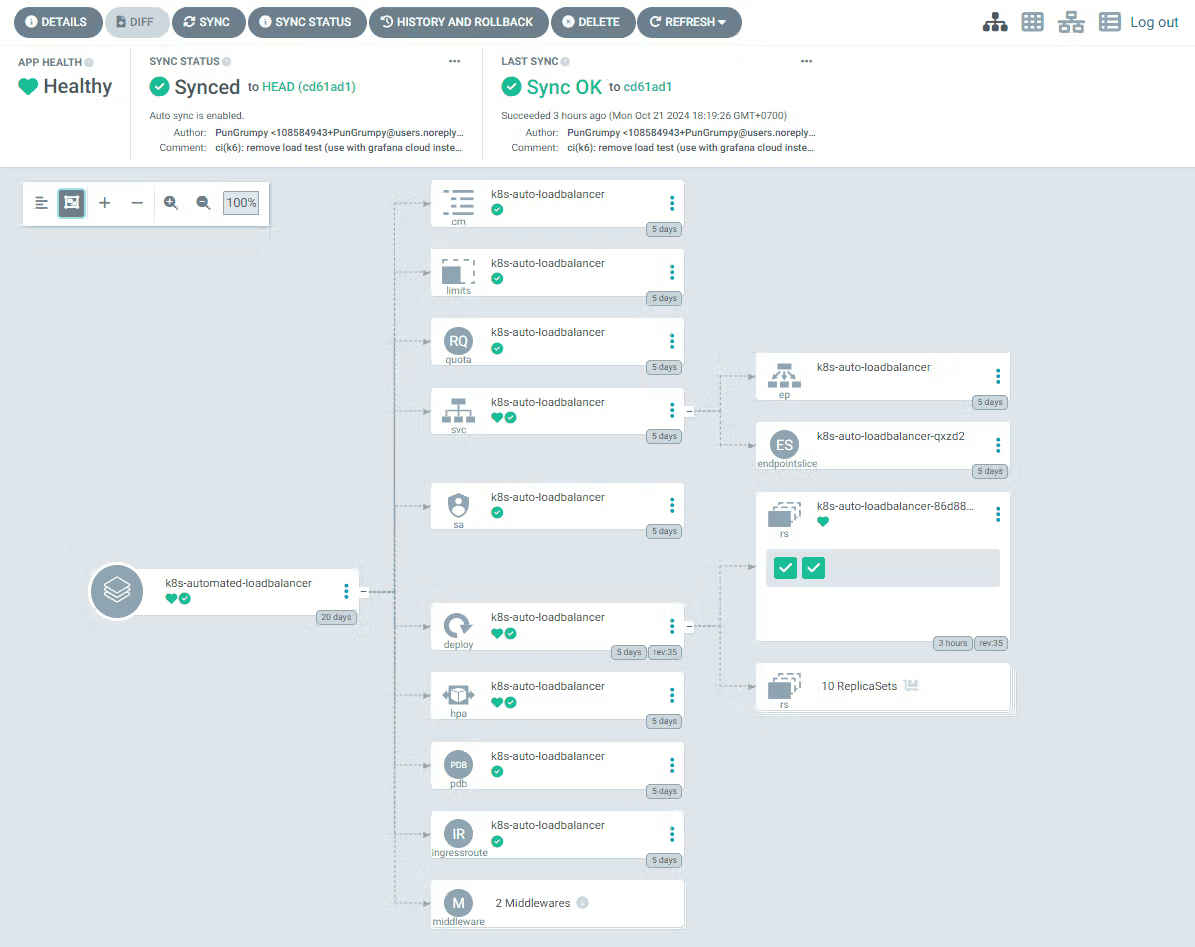Open the Refresh dropdown button
This screenshot has width=1195, height=947.
click(689, 22)
